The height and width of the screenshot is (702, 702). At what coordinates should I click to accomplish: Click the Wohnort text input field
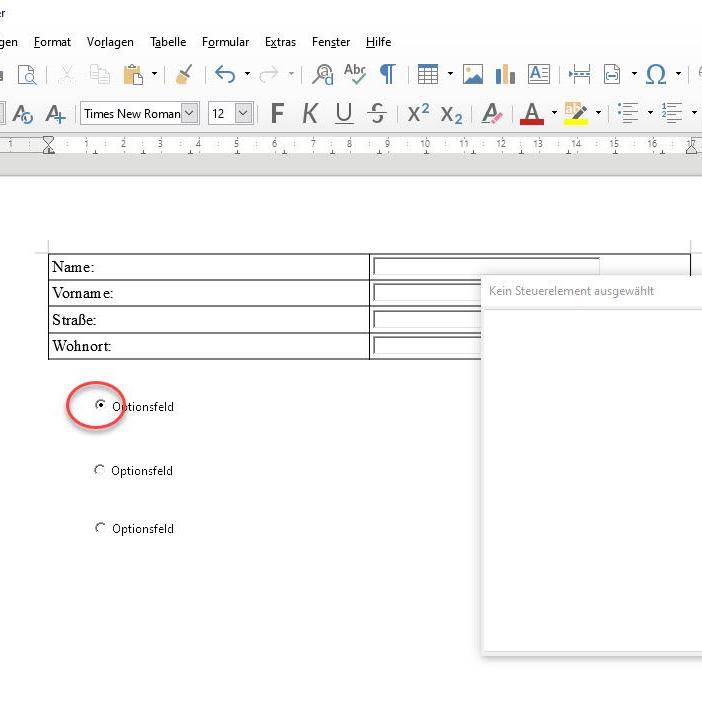point(427,346)
